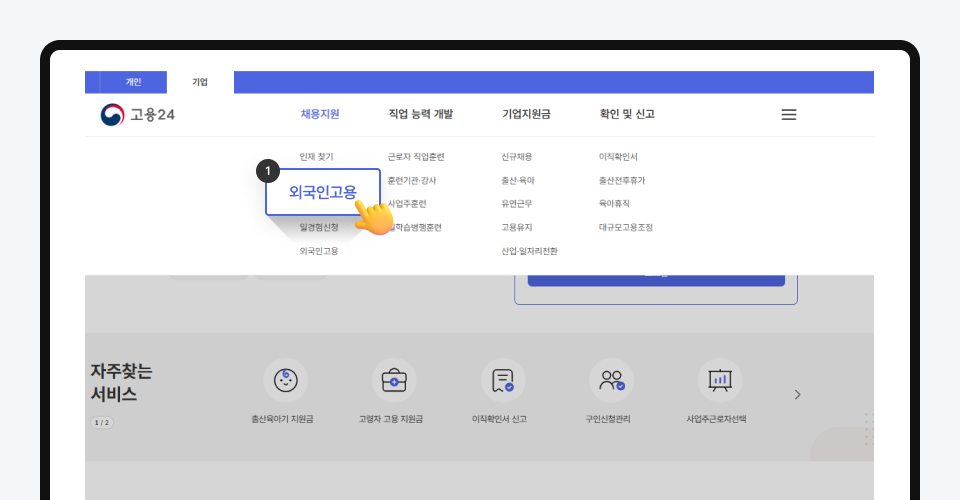Viewport: 960px width, 500px height.
Task: Expand the 기업지원금 menu
Action: [526, 114]
